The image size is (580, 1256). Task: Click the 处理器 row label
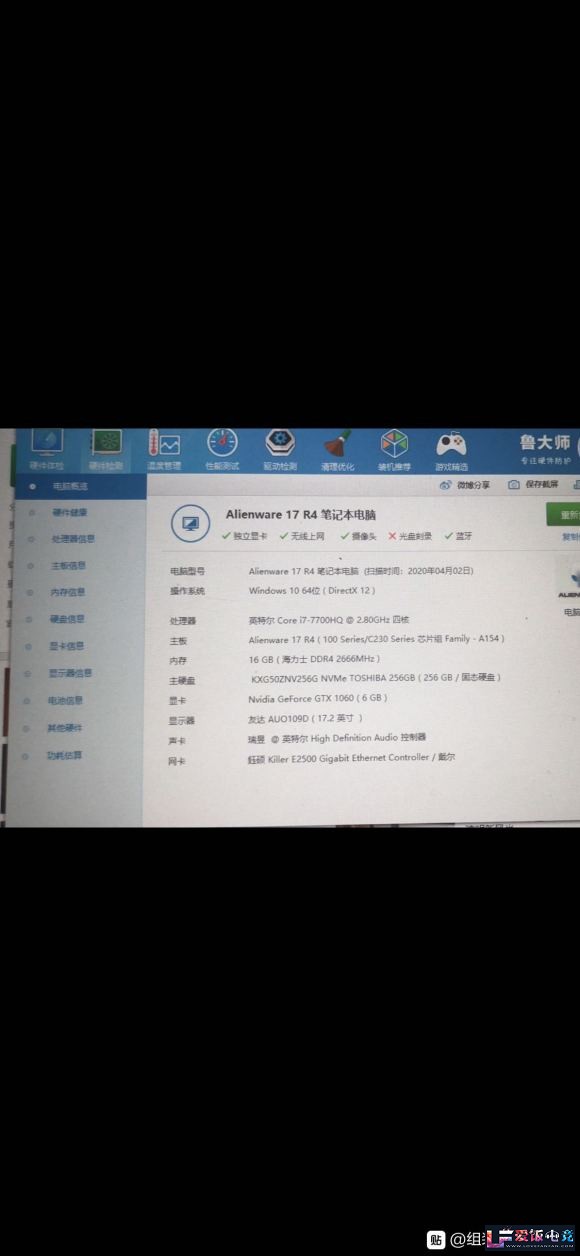click(x=183, y=621)
